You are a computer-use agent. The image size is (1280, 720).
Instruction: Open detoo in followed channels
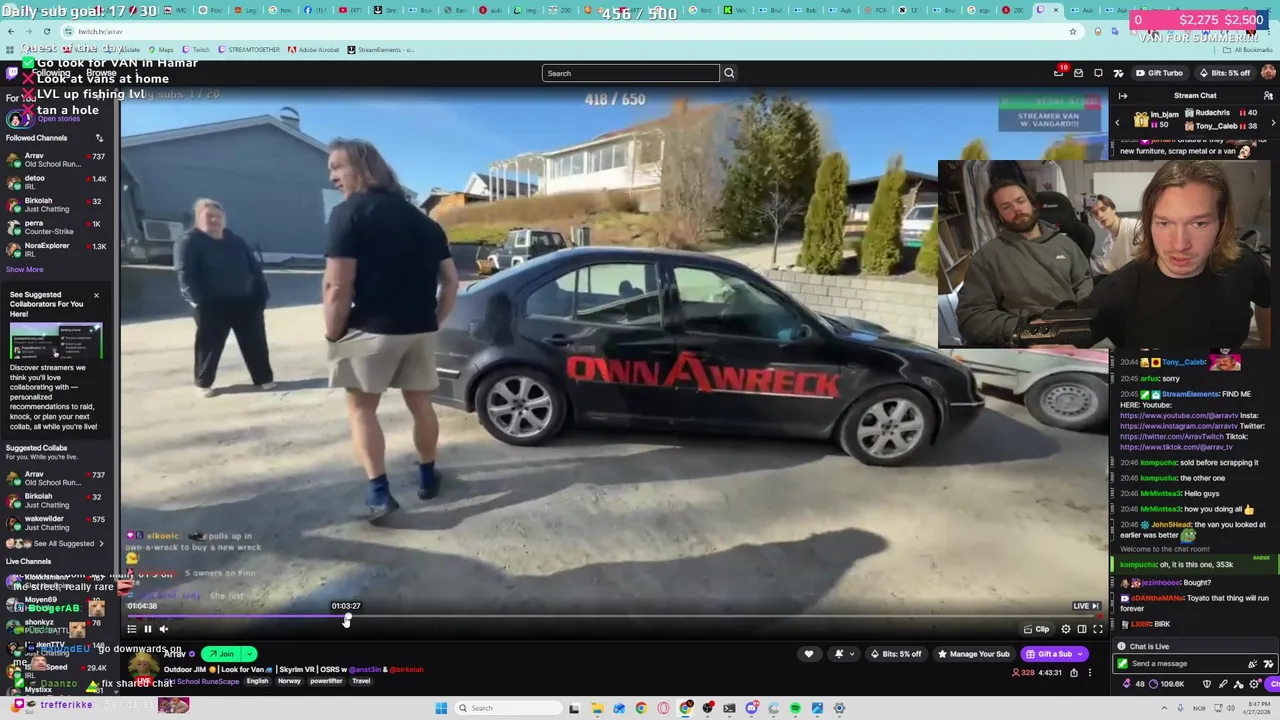57,182
